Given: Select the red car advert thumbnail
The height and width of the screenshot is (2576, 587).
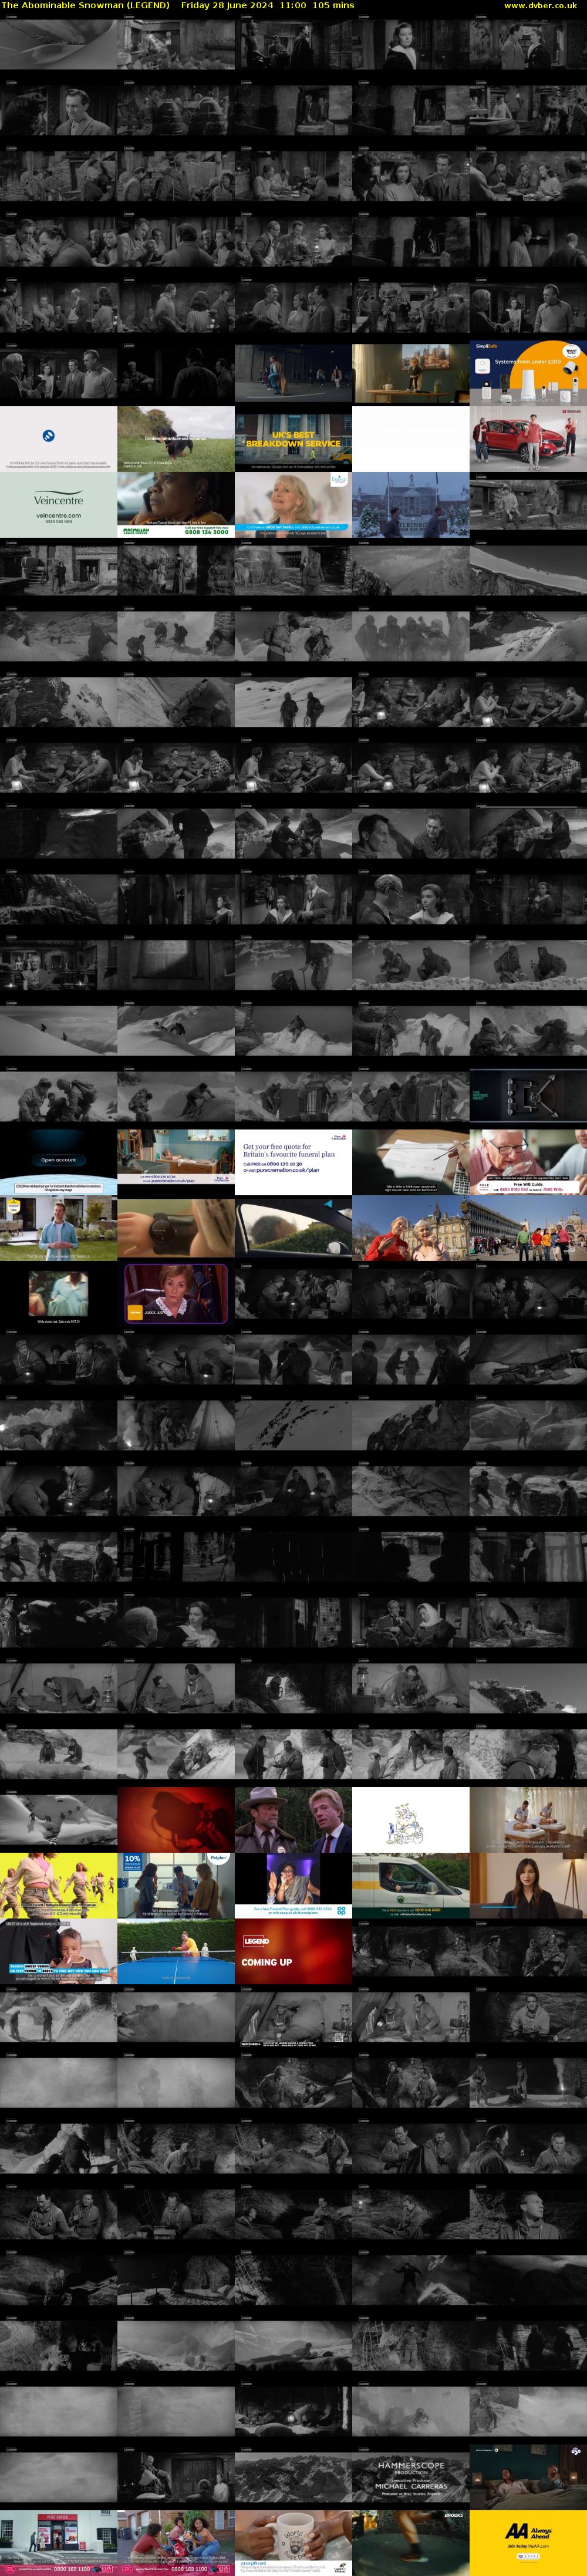Looking at the screenshot, I should 528,439.
